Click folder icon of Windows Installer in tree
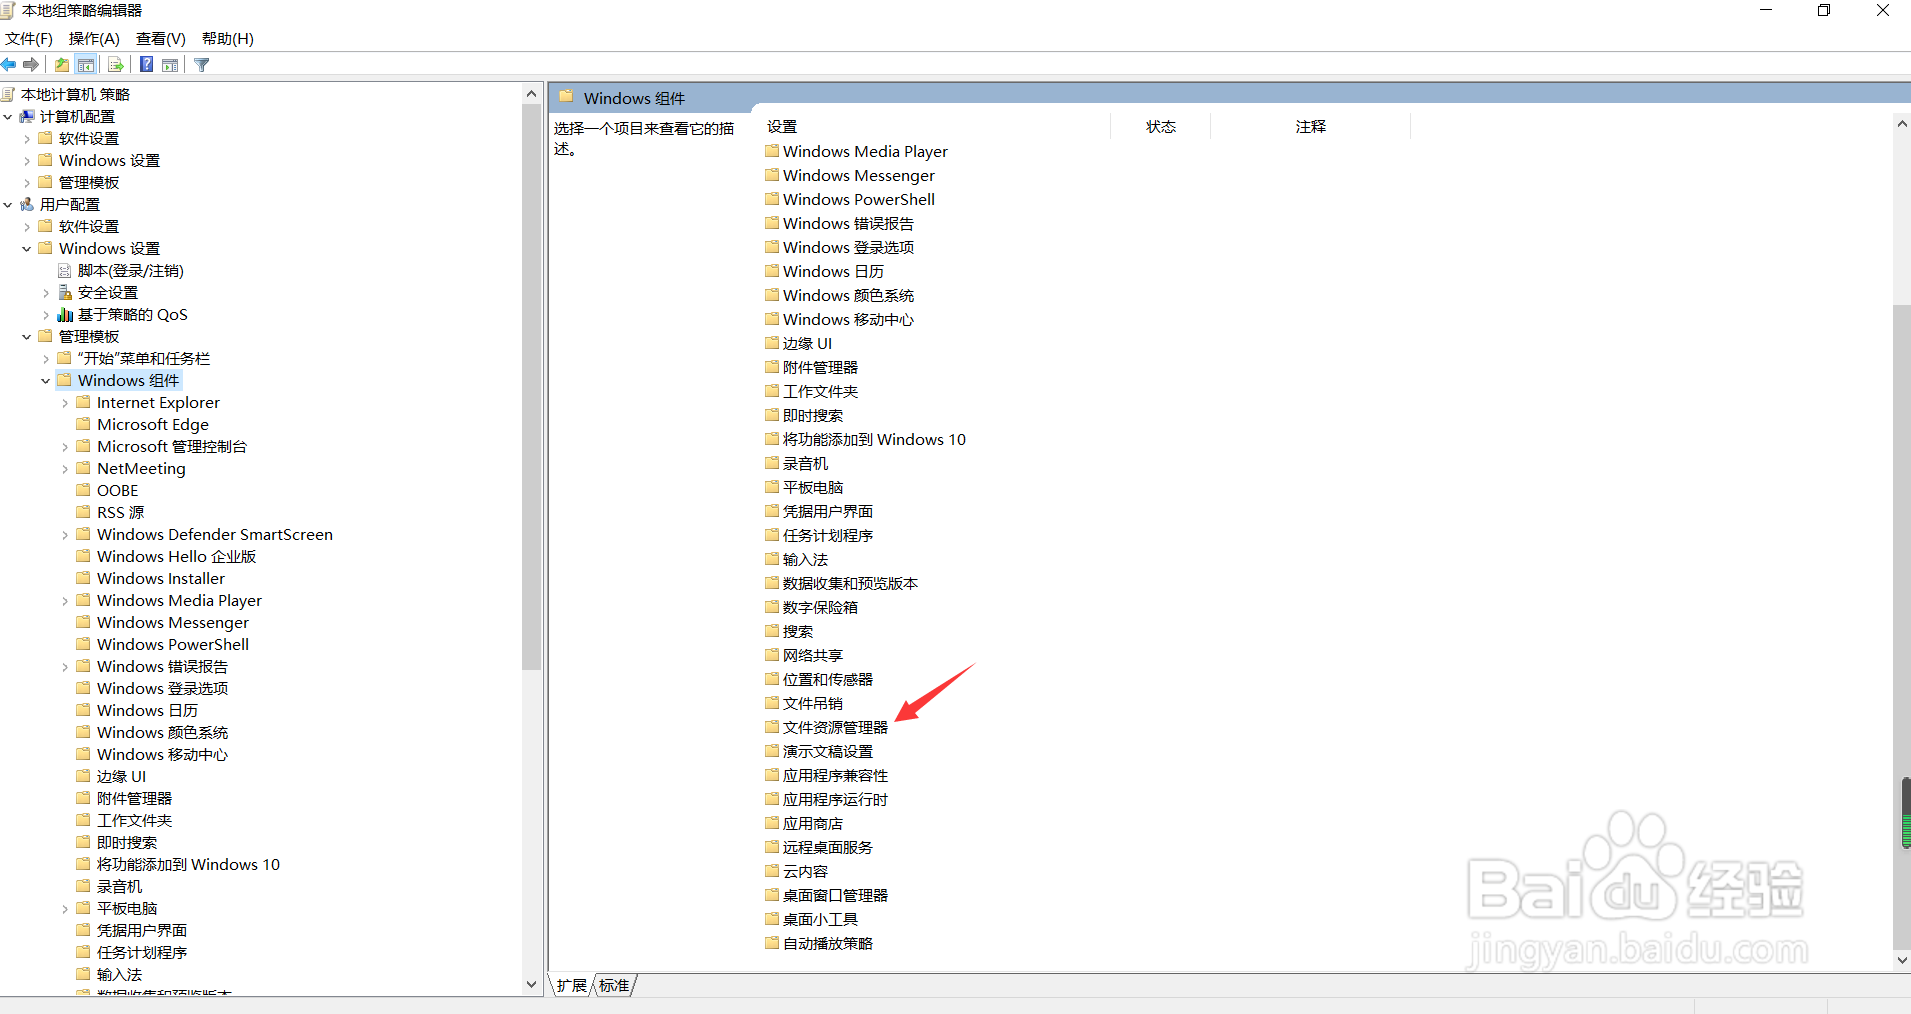The image size is (1911, 1014). pyautogui.click(x=84, y=578)
